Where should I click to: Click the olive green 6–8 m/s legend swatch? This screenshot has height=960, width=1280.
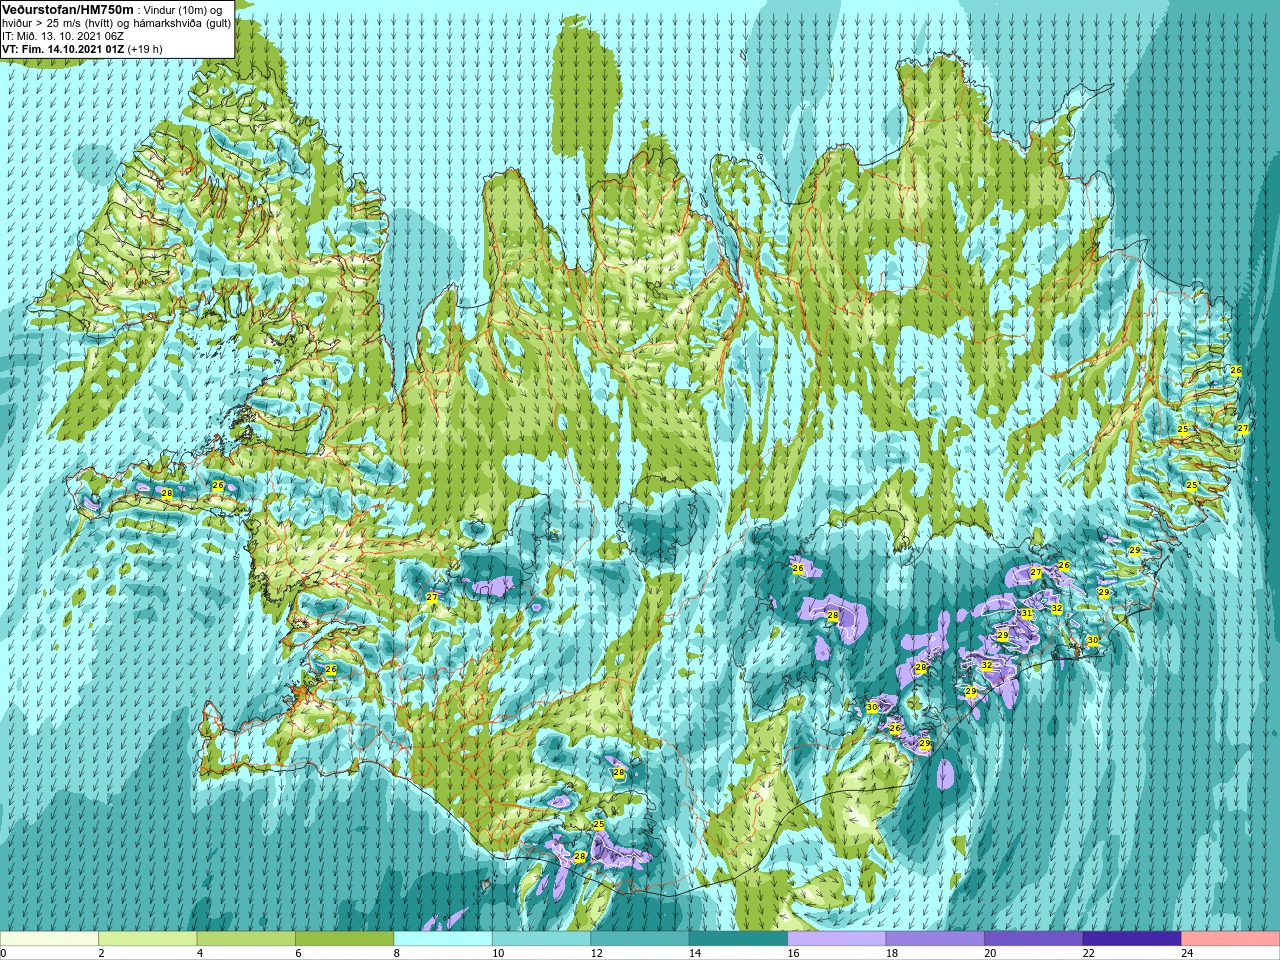(x=345, y=939)
